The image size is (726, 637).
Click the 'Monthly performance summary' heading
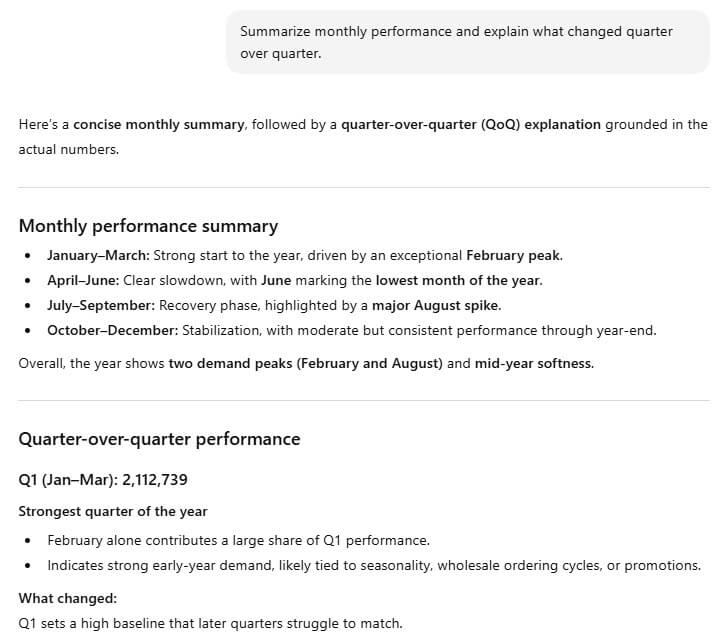[x=148, y=226]
